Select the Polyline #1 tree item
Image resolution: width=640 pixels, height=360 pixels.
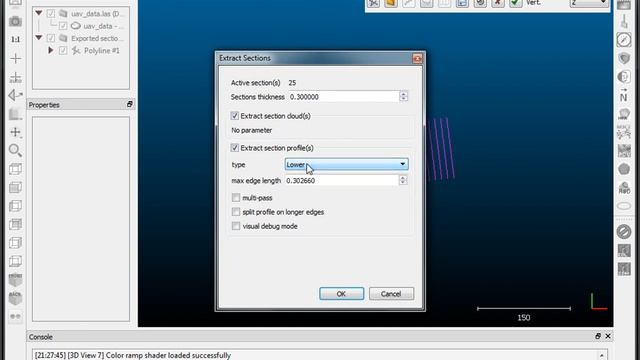(102, 51)
